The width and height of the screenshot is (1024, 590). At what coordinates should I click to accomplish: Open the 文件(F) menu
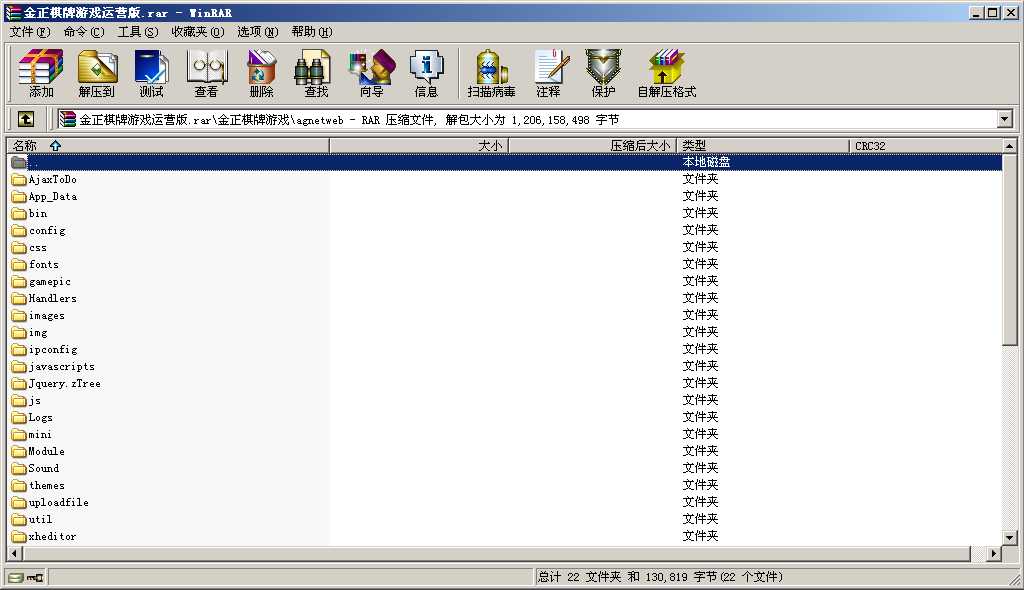30,31
